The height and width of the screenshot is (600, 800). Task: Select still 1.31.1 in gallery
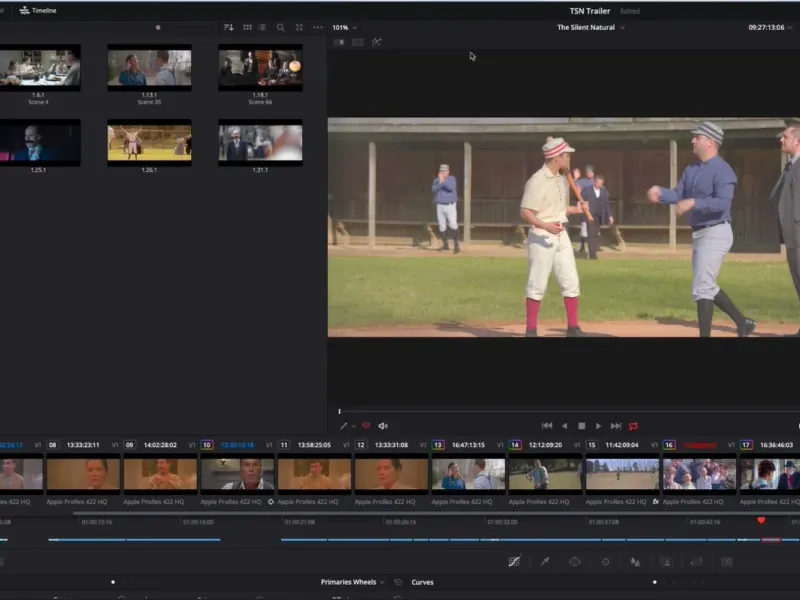[x=261, y=143]
